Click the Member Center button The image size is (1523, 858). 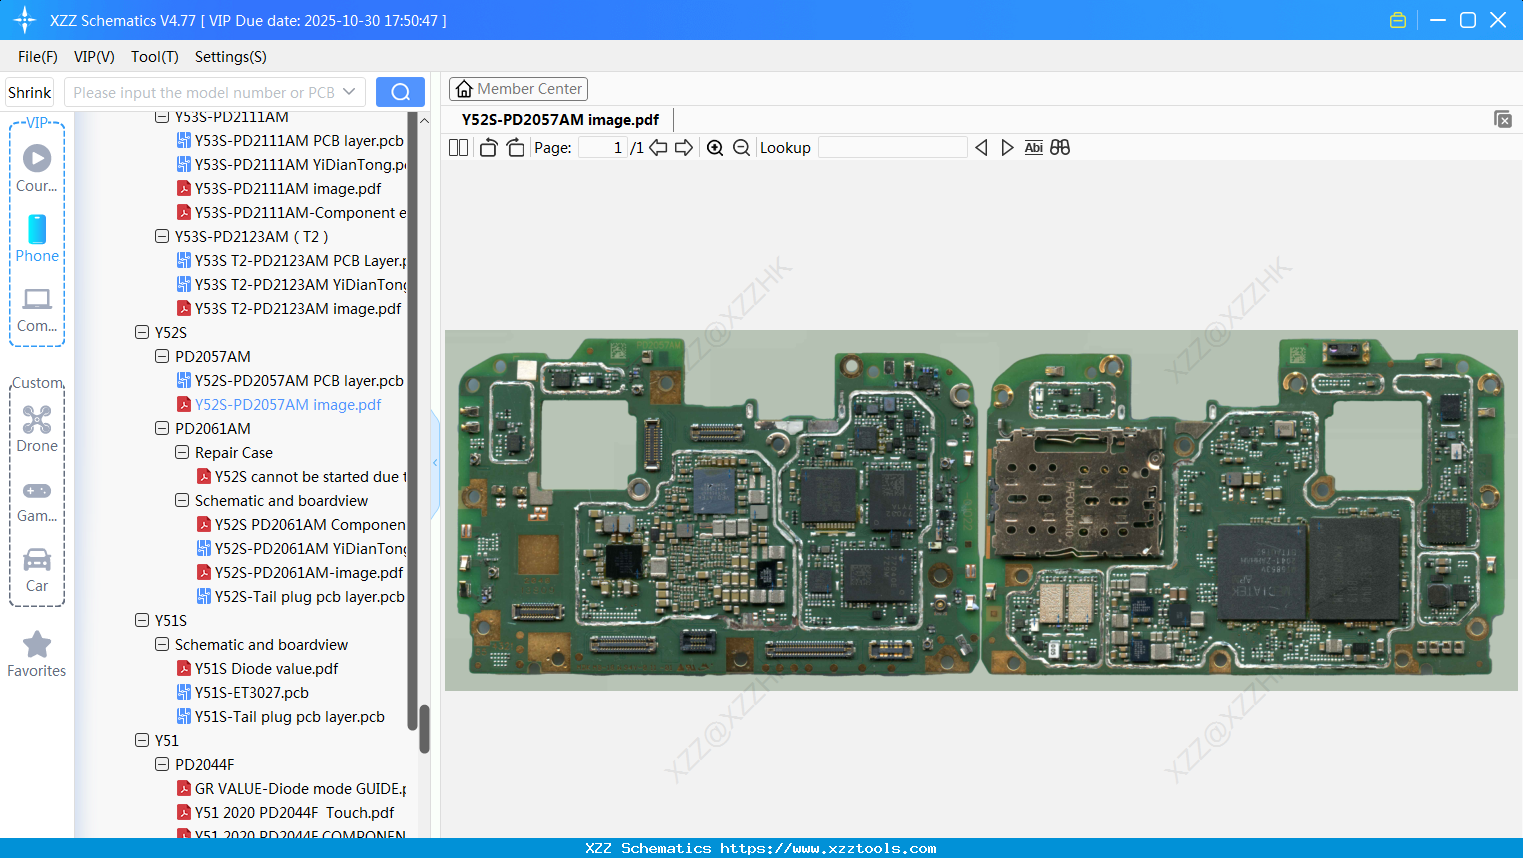518,89
